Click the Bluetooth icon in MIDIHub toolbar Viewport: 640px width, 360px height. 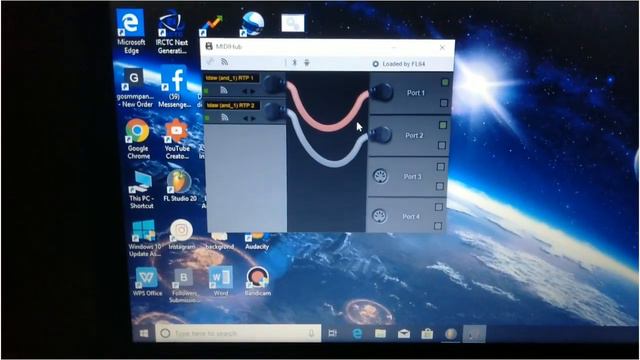point(294,62)
